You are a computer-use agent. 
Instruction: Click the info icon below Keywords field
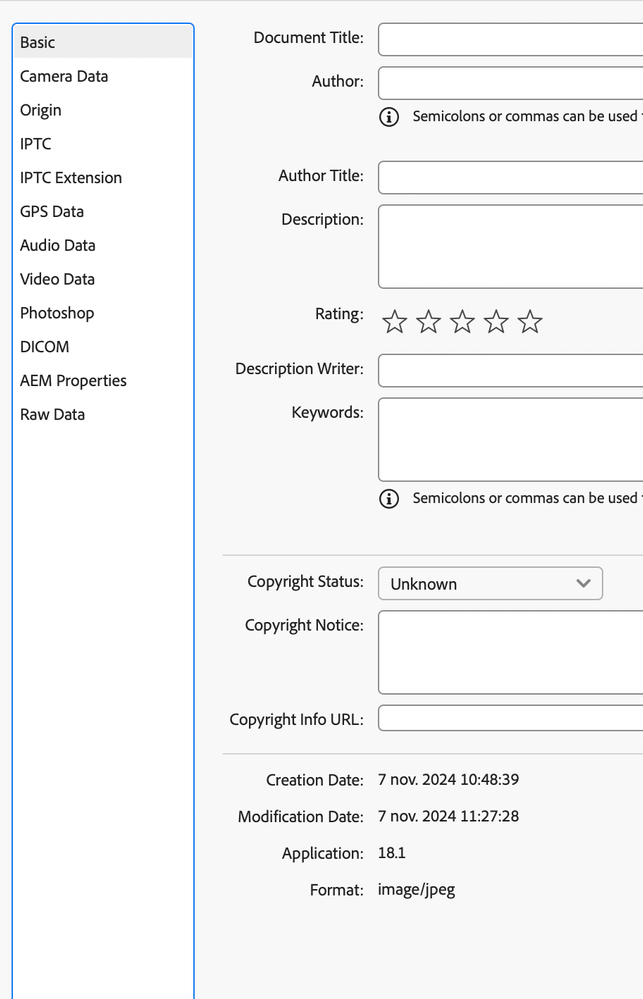coord(389,498)
